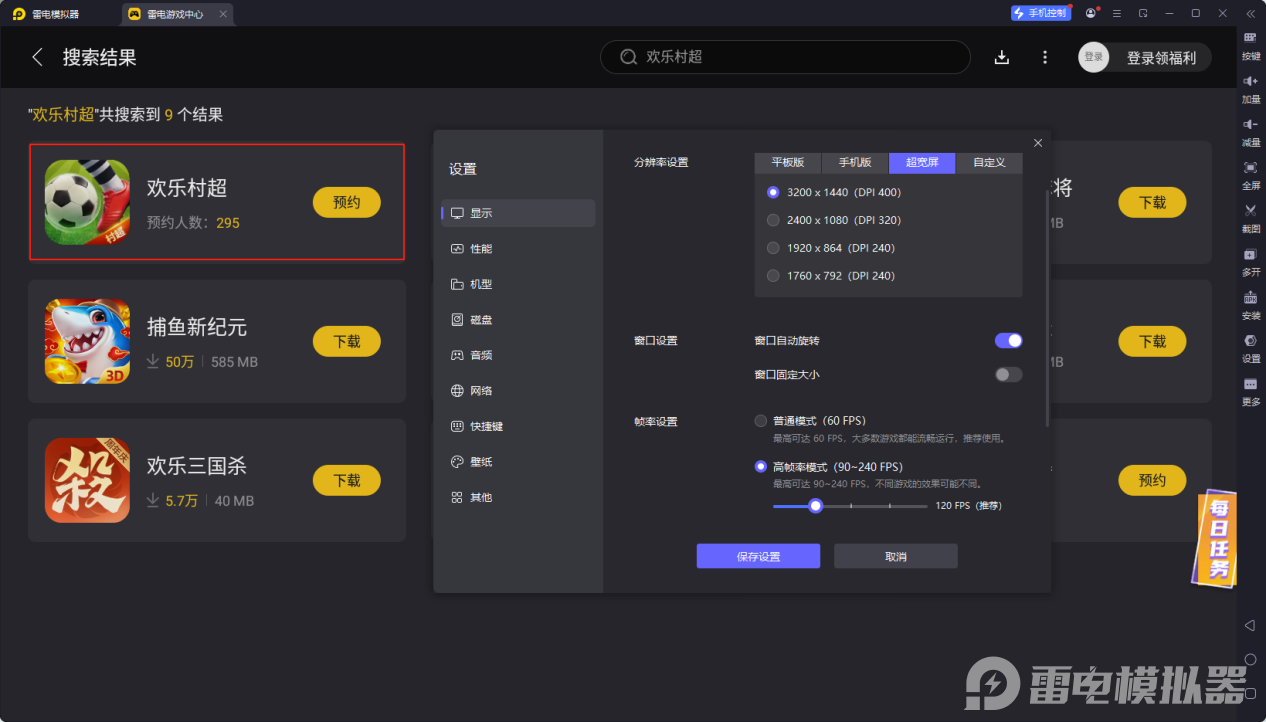The width and height of the screenshot is (1266, 722).
Task: Close the 雷电游戏中心 tab
Action: point(222,14)
